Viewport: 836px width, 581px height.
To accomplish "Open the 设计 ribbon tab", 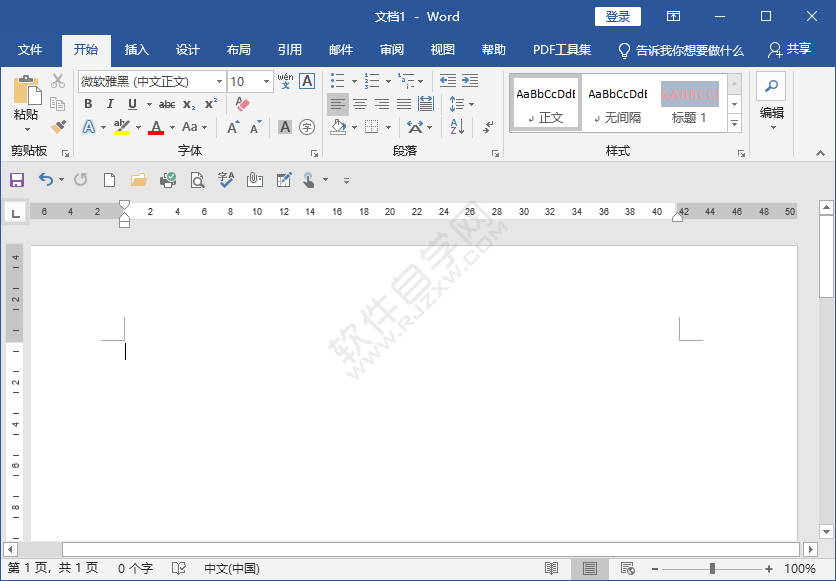I will (x=187, y=49).
